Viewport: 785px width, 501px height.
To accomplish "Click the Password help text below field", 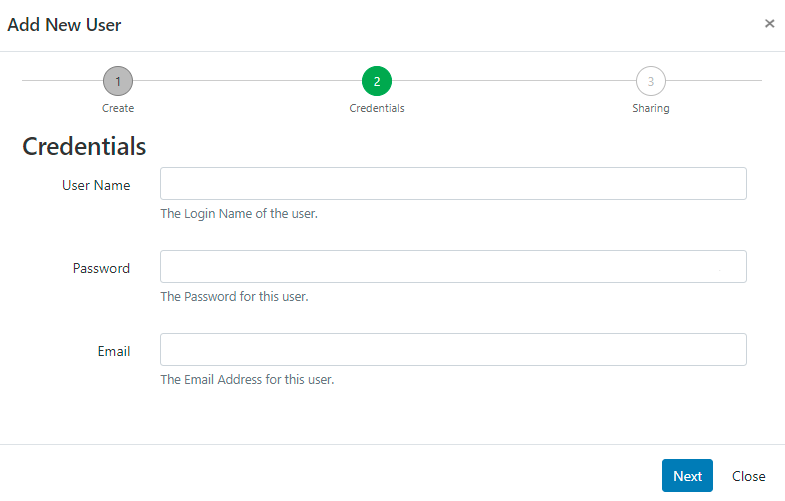I will (x=234, y=296).
